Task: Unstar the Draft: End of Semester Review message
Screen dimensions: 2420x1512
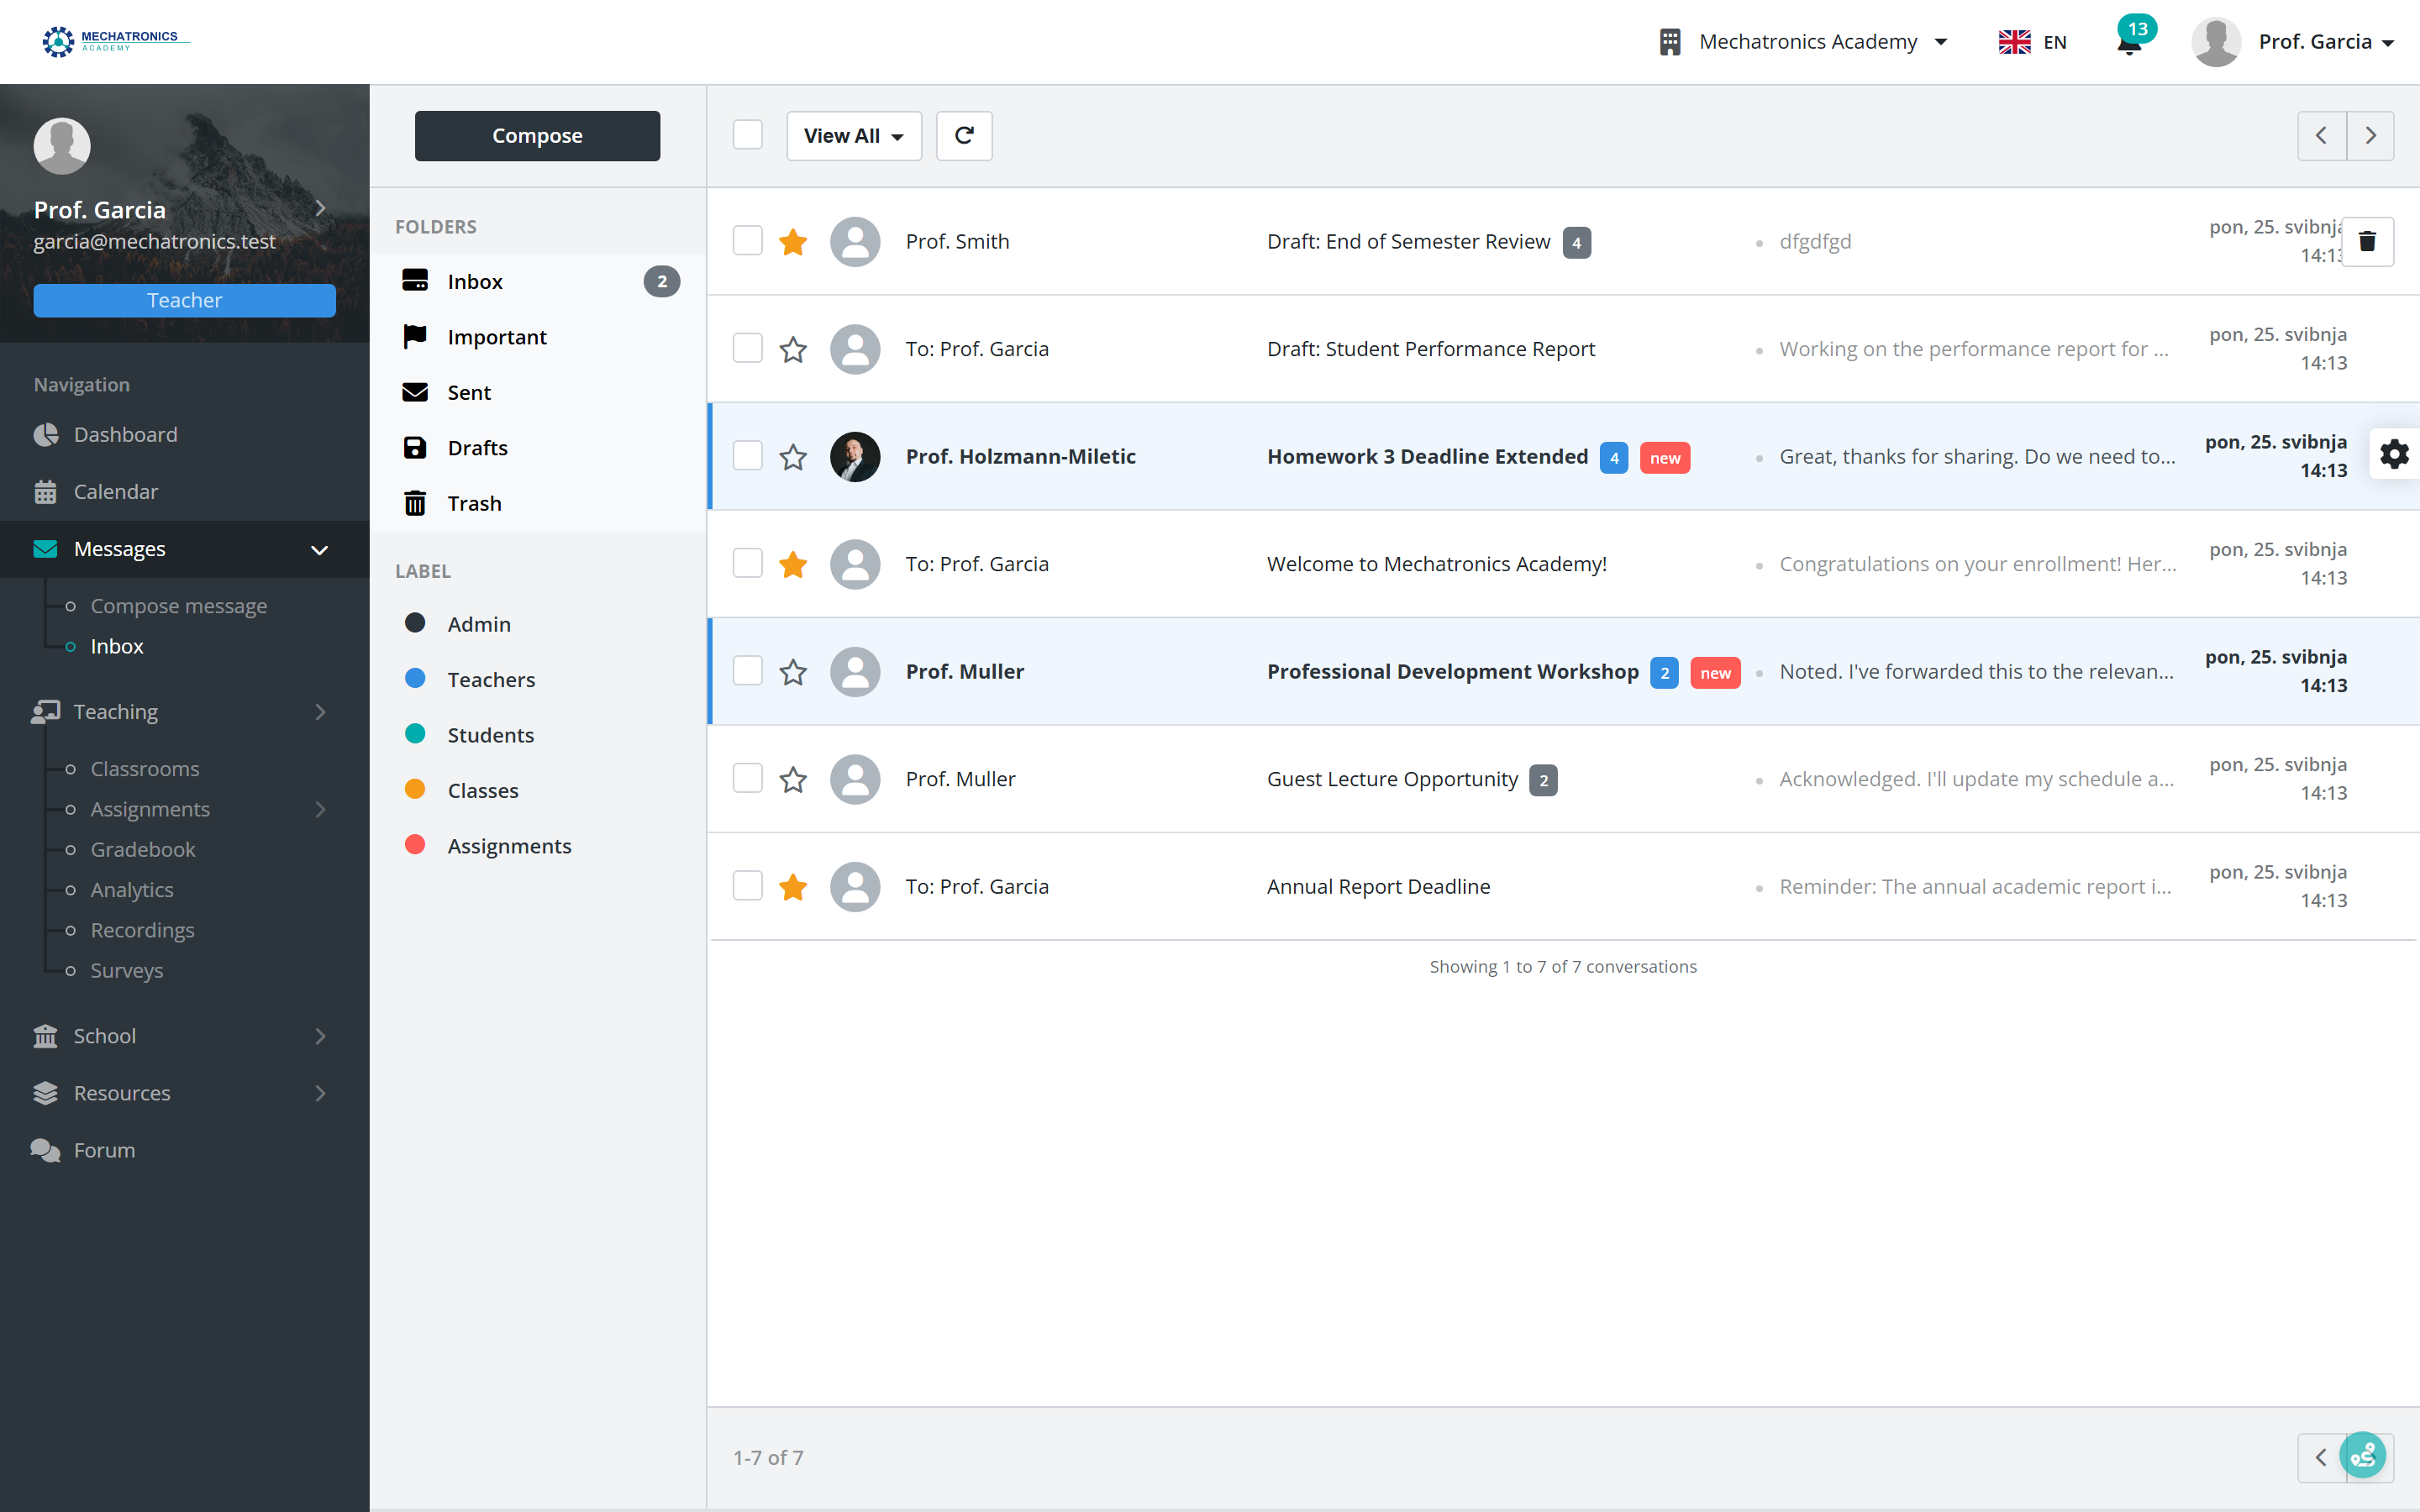Action: (793, 242)
